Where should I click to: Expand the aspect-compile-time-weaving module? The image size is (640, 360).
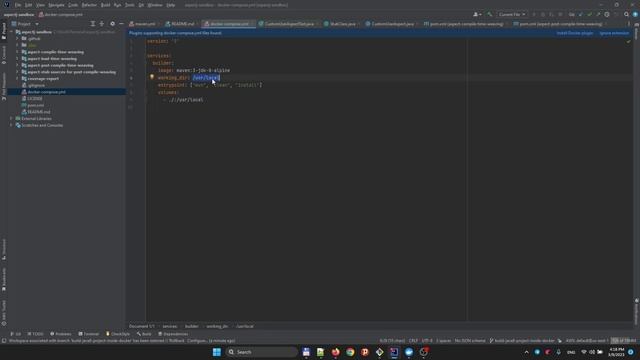(17, 52)
